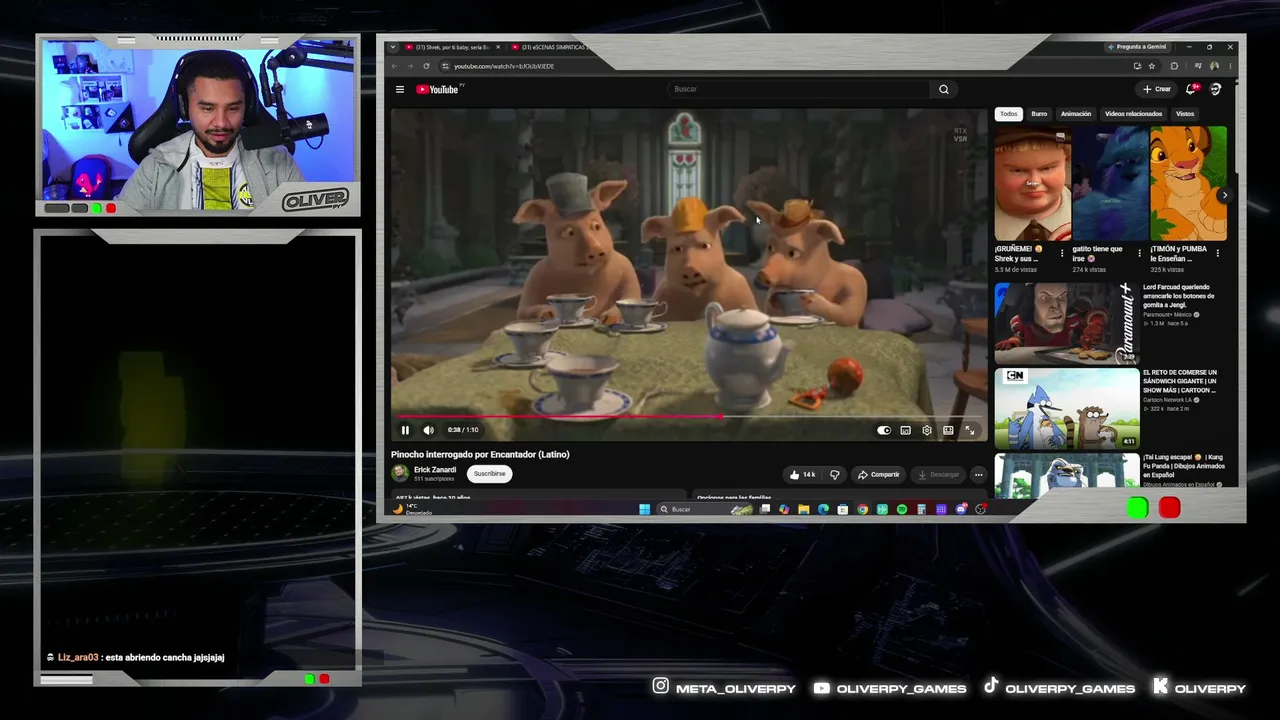Viewport: 1280px width, 720px height.
Task: Enter fullscreen video mode
Action: [969, 430]
